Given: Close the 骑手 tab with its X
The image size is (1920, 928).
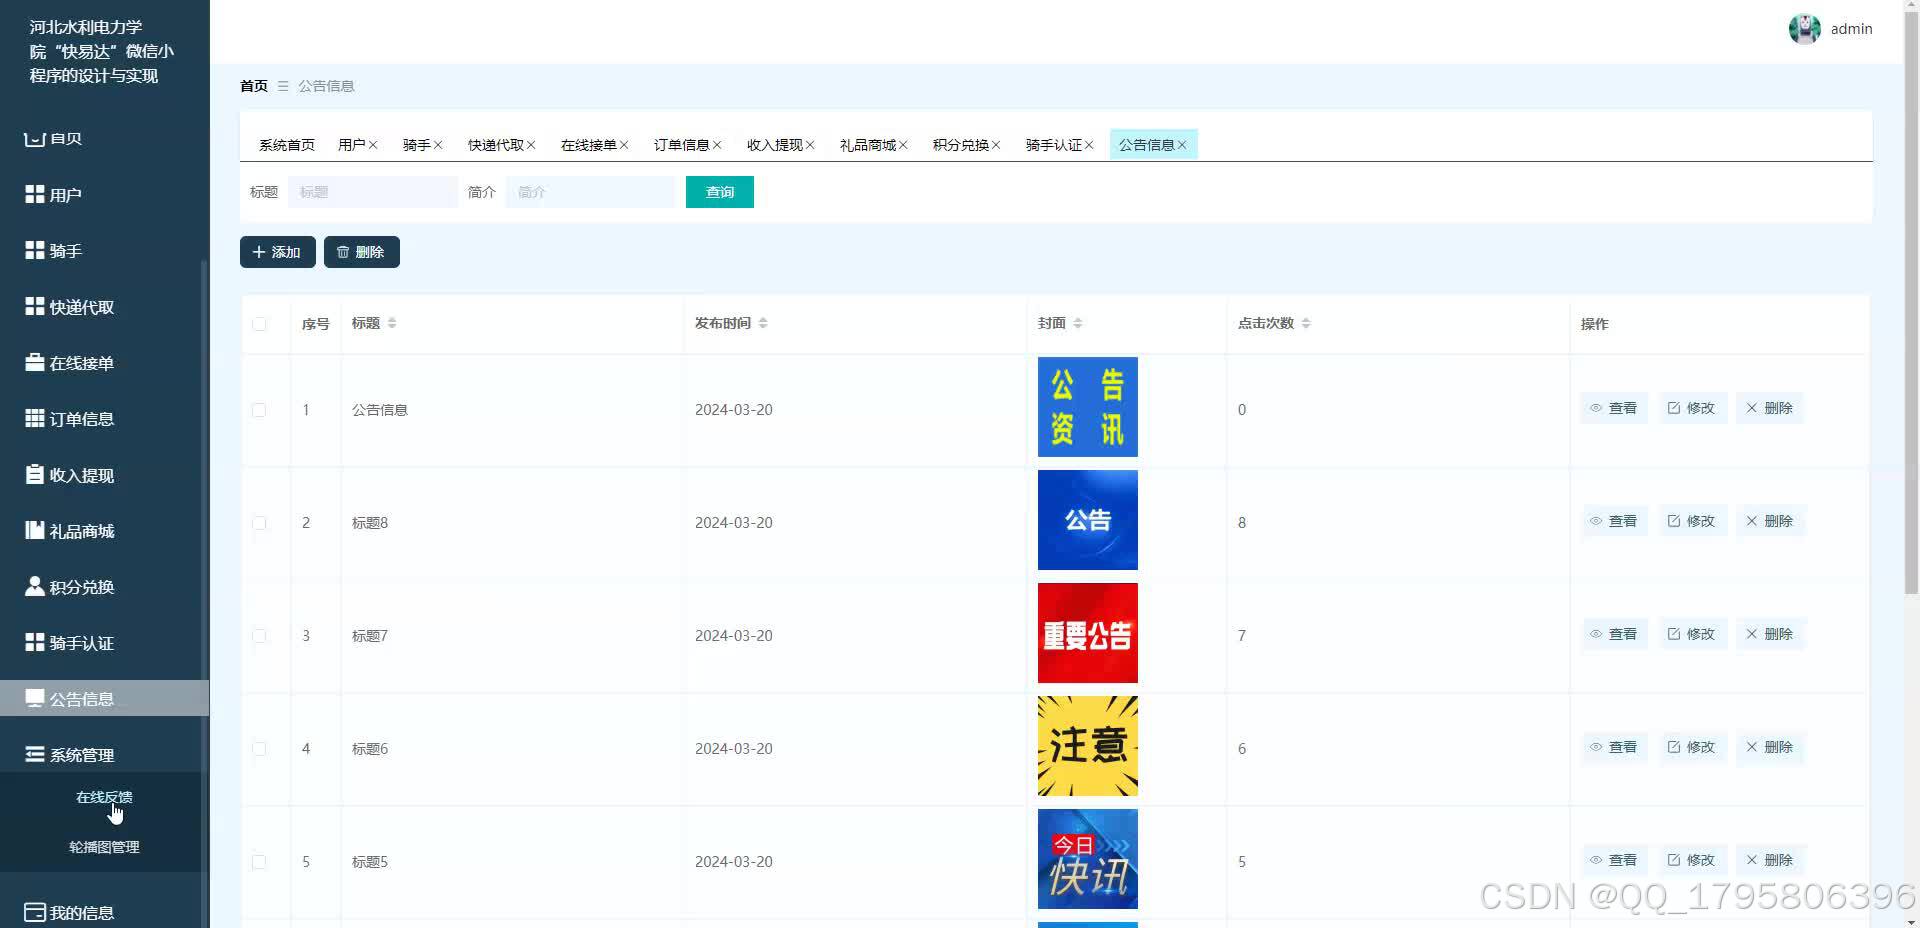Looking at the screenshot, I should click(x=438, y=145).
